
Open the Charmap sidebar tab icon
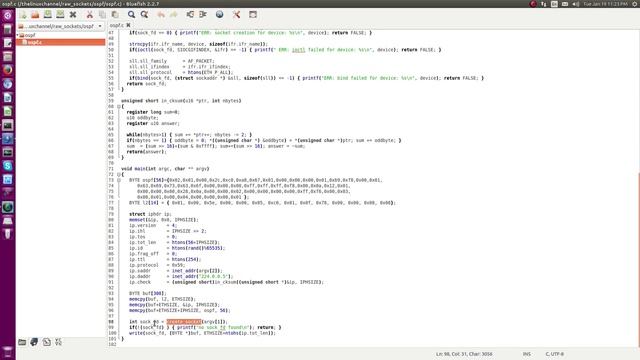pos(58,342)
